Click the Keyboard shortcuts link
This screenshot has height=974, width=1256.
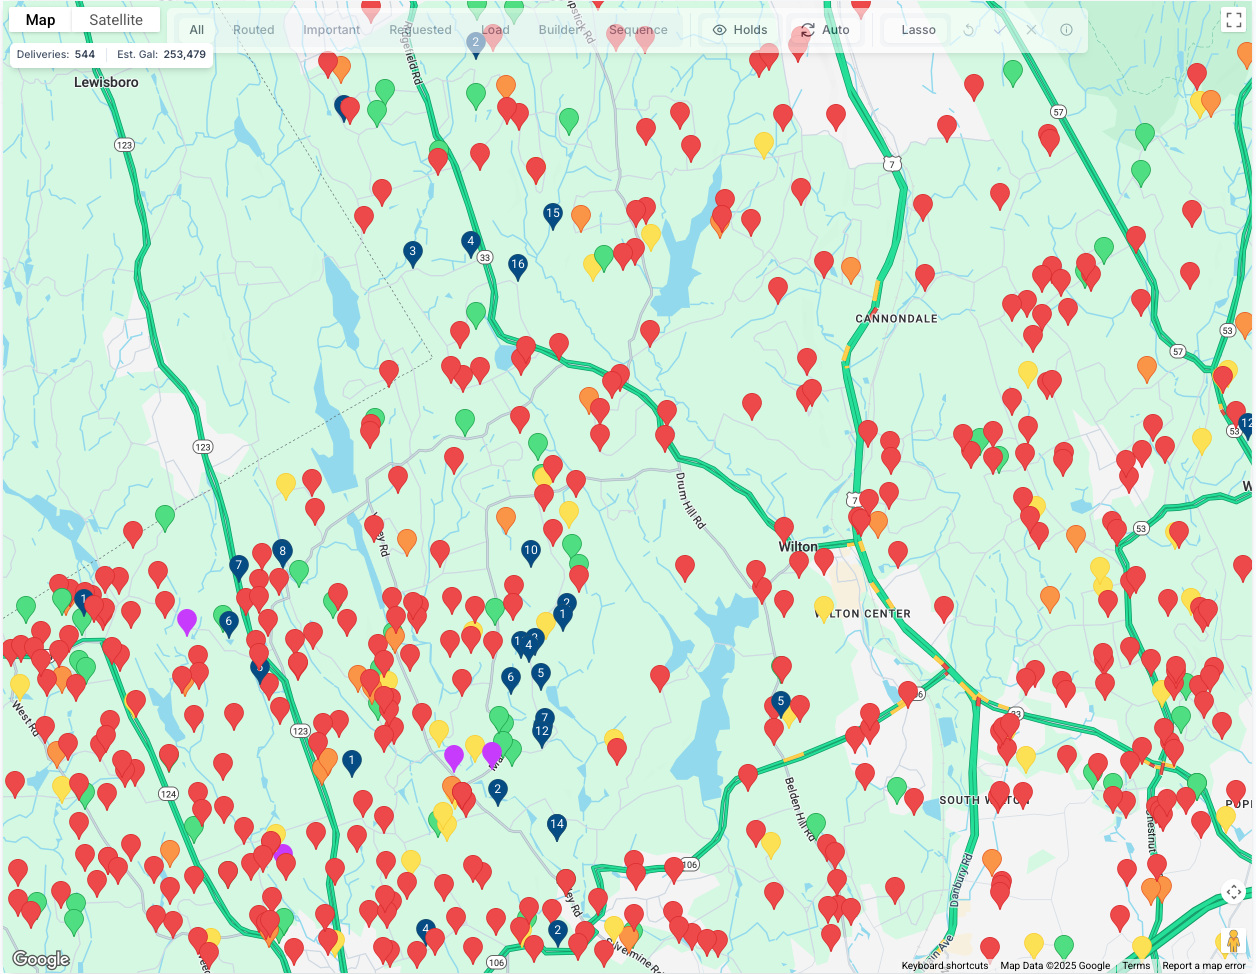click(944, 966)
